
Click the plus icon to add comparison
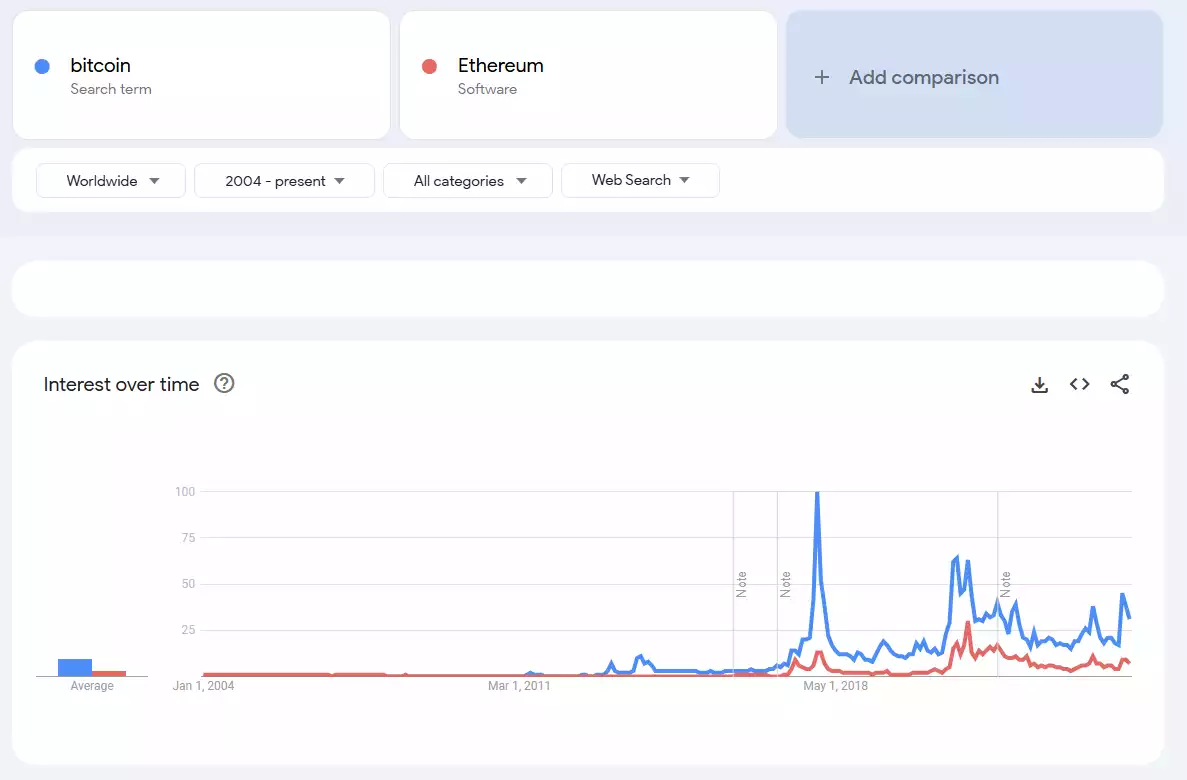point(821,77)
